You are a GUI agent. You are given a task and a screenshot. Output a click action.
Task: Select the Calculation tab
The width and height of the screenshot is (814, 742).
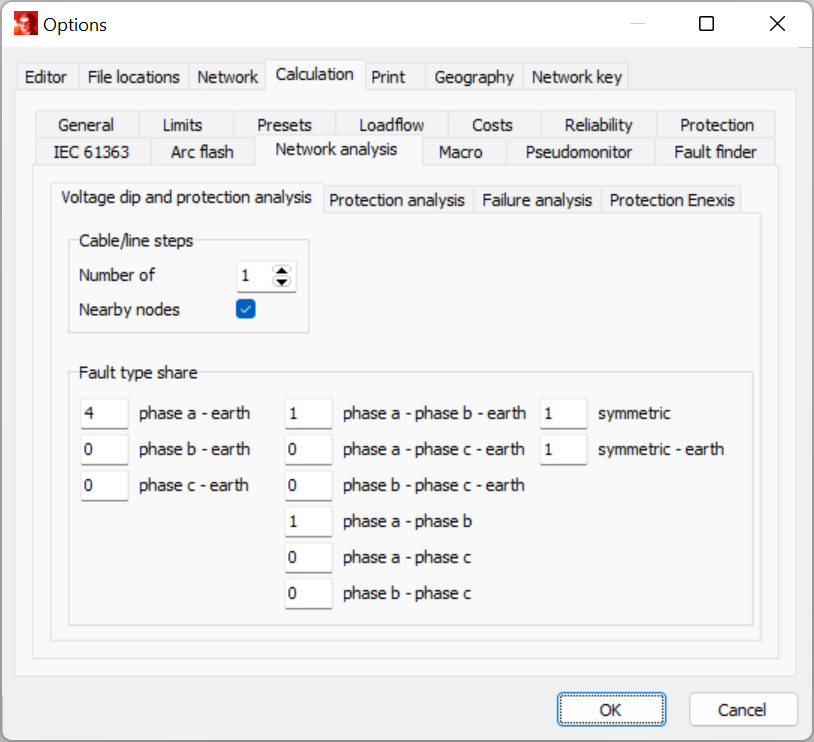(x=315, y=75)
